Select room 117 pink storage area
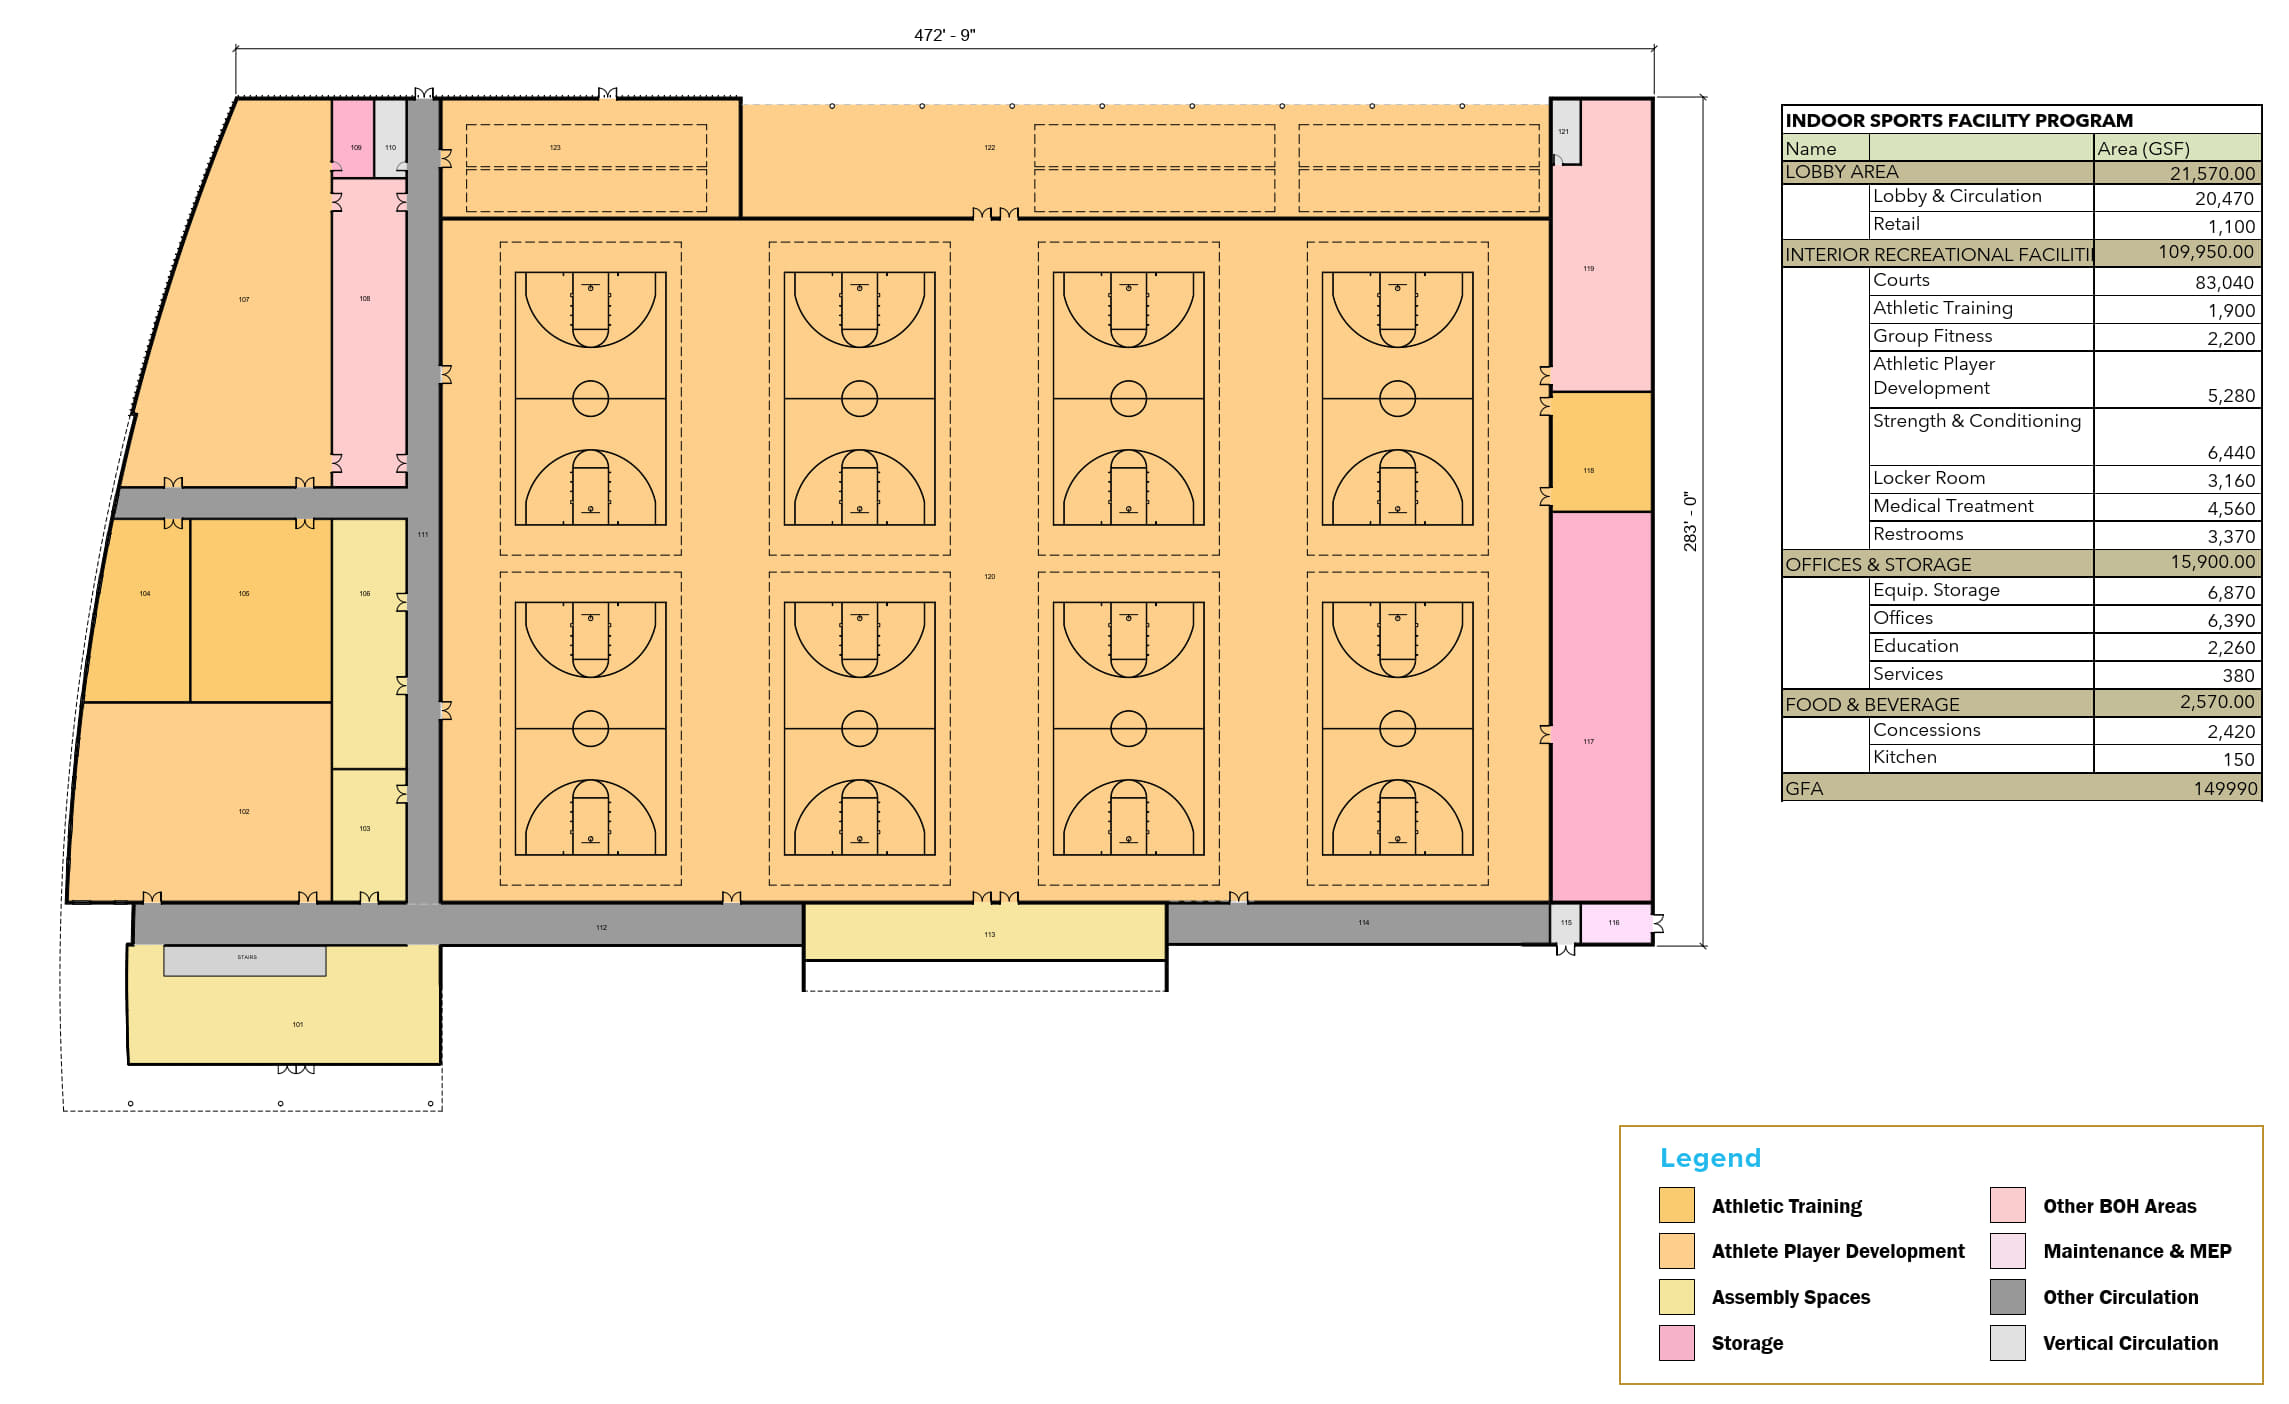This screenshot has height=1404, width=2289. (x=1600, y=706)
